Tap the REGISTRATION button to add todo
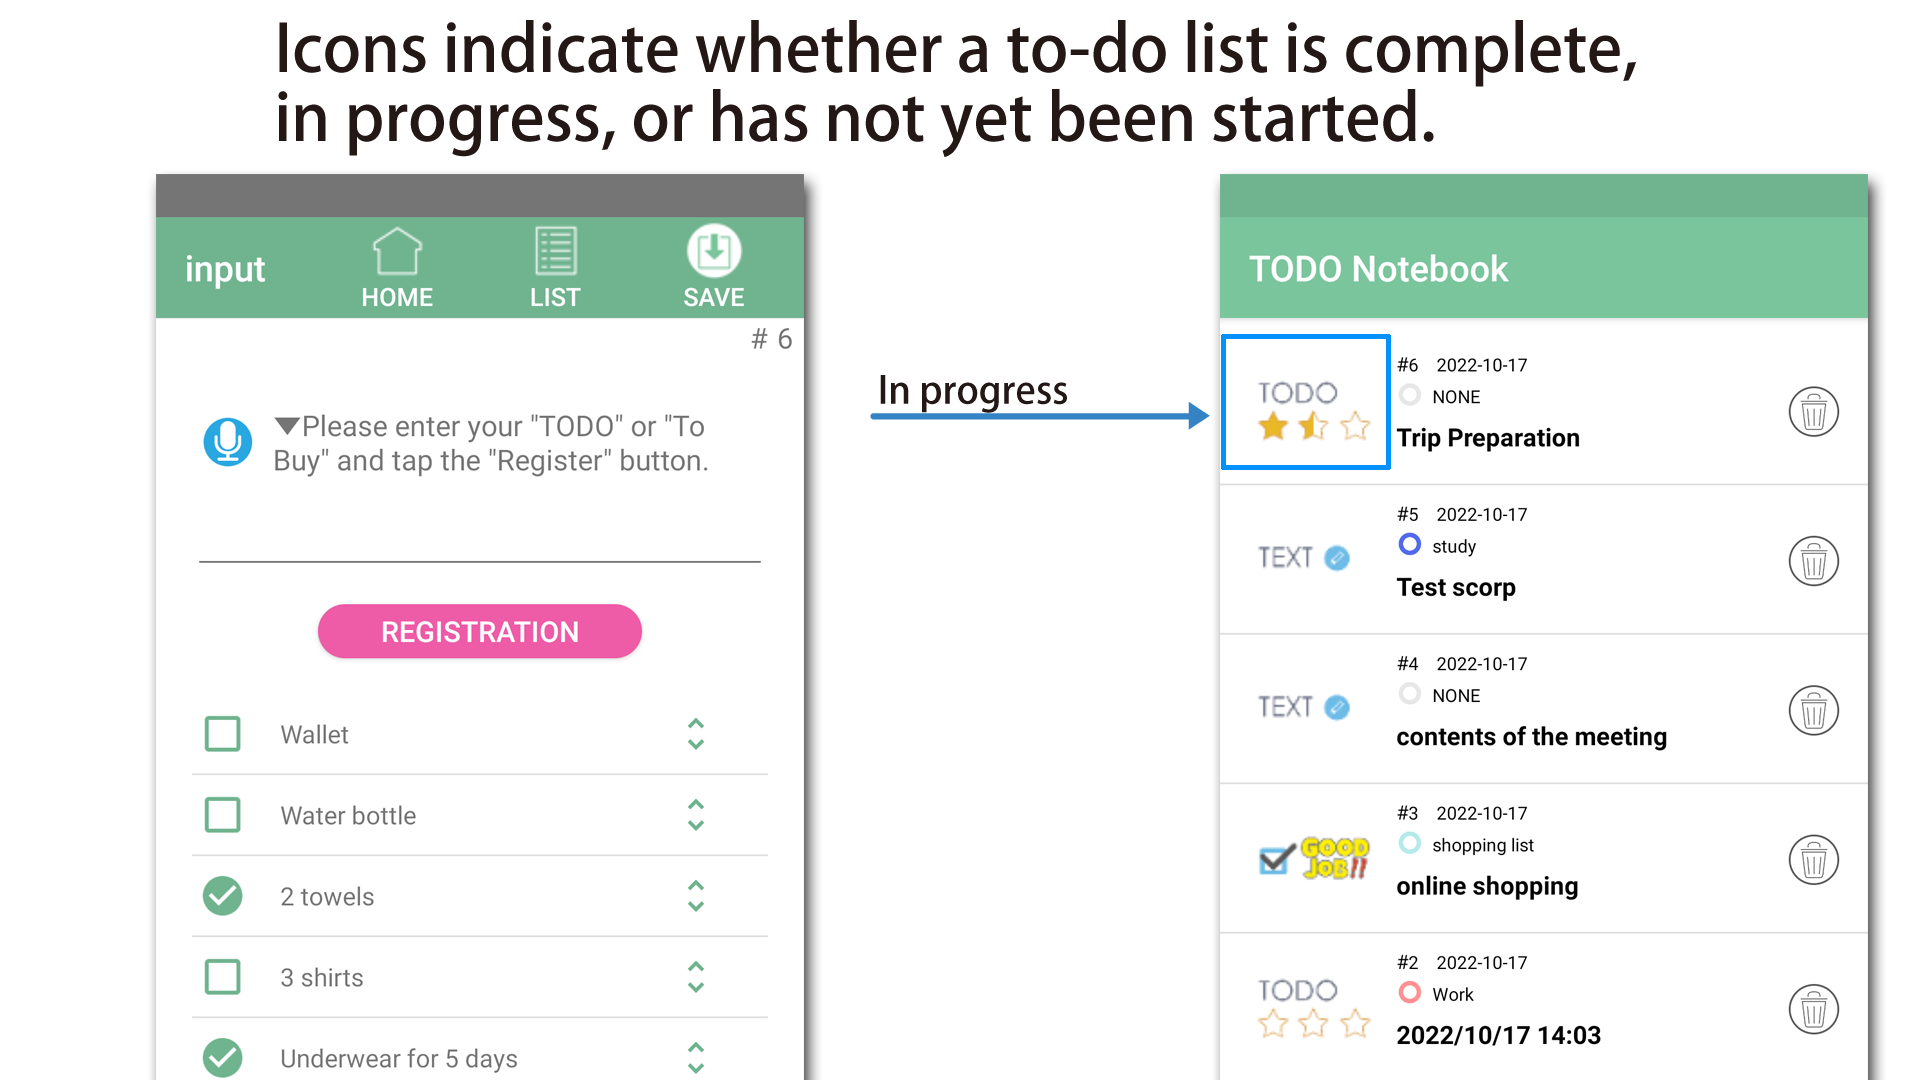Screen dimensions: 1920x1080 pos(479,630)
